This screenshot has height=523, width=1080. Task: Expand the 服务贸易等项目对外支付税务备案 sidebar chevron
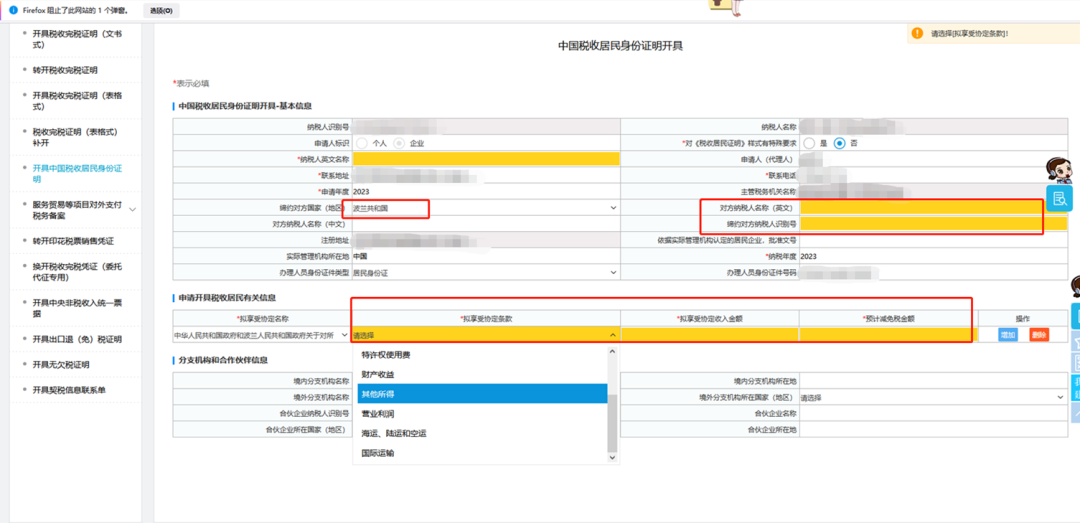point(133,209)
